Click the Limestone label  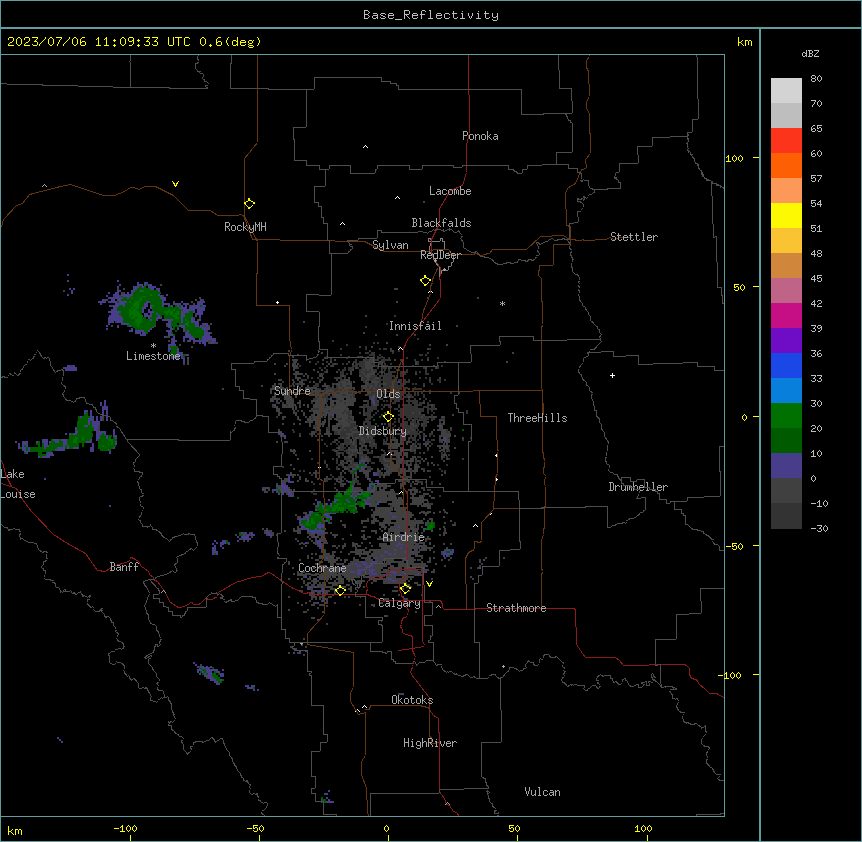153,356
